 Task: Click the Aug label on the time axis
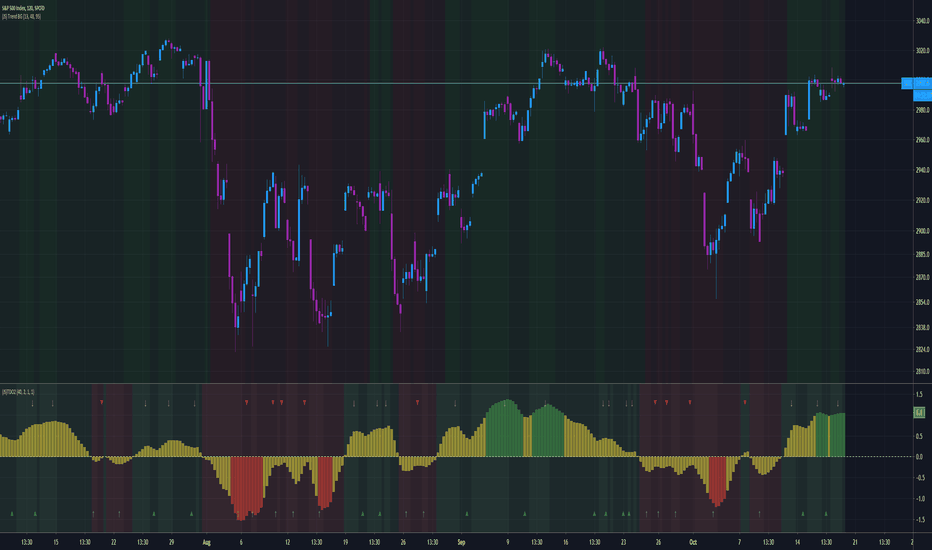click(206, 542)
